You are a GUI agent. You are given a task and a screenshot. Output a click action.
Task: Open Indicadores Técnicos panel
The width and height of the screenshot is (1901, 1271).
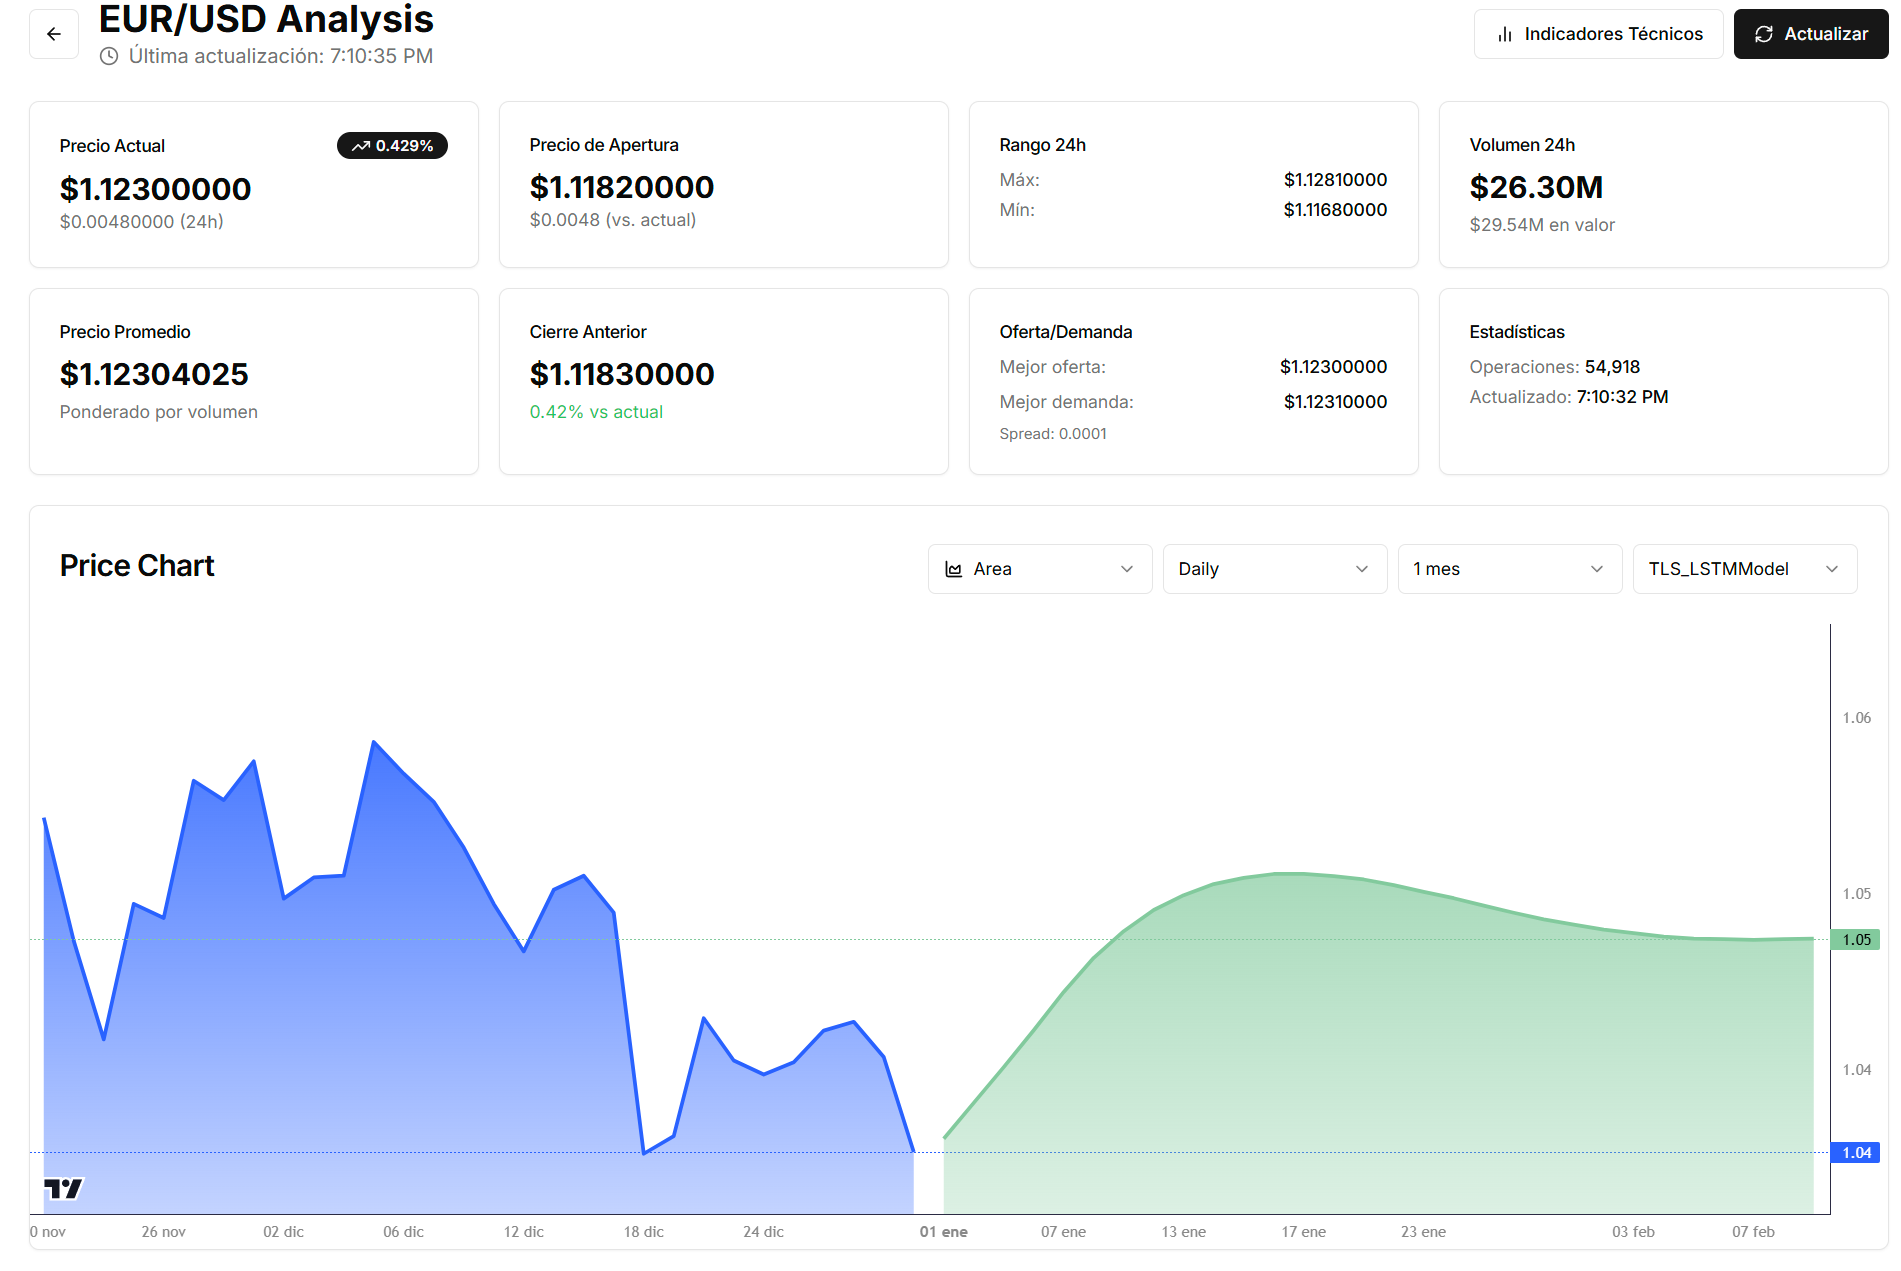click(x=1598, y=34)
